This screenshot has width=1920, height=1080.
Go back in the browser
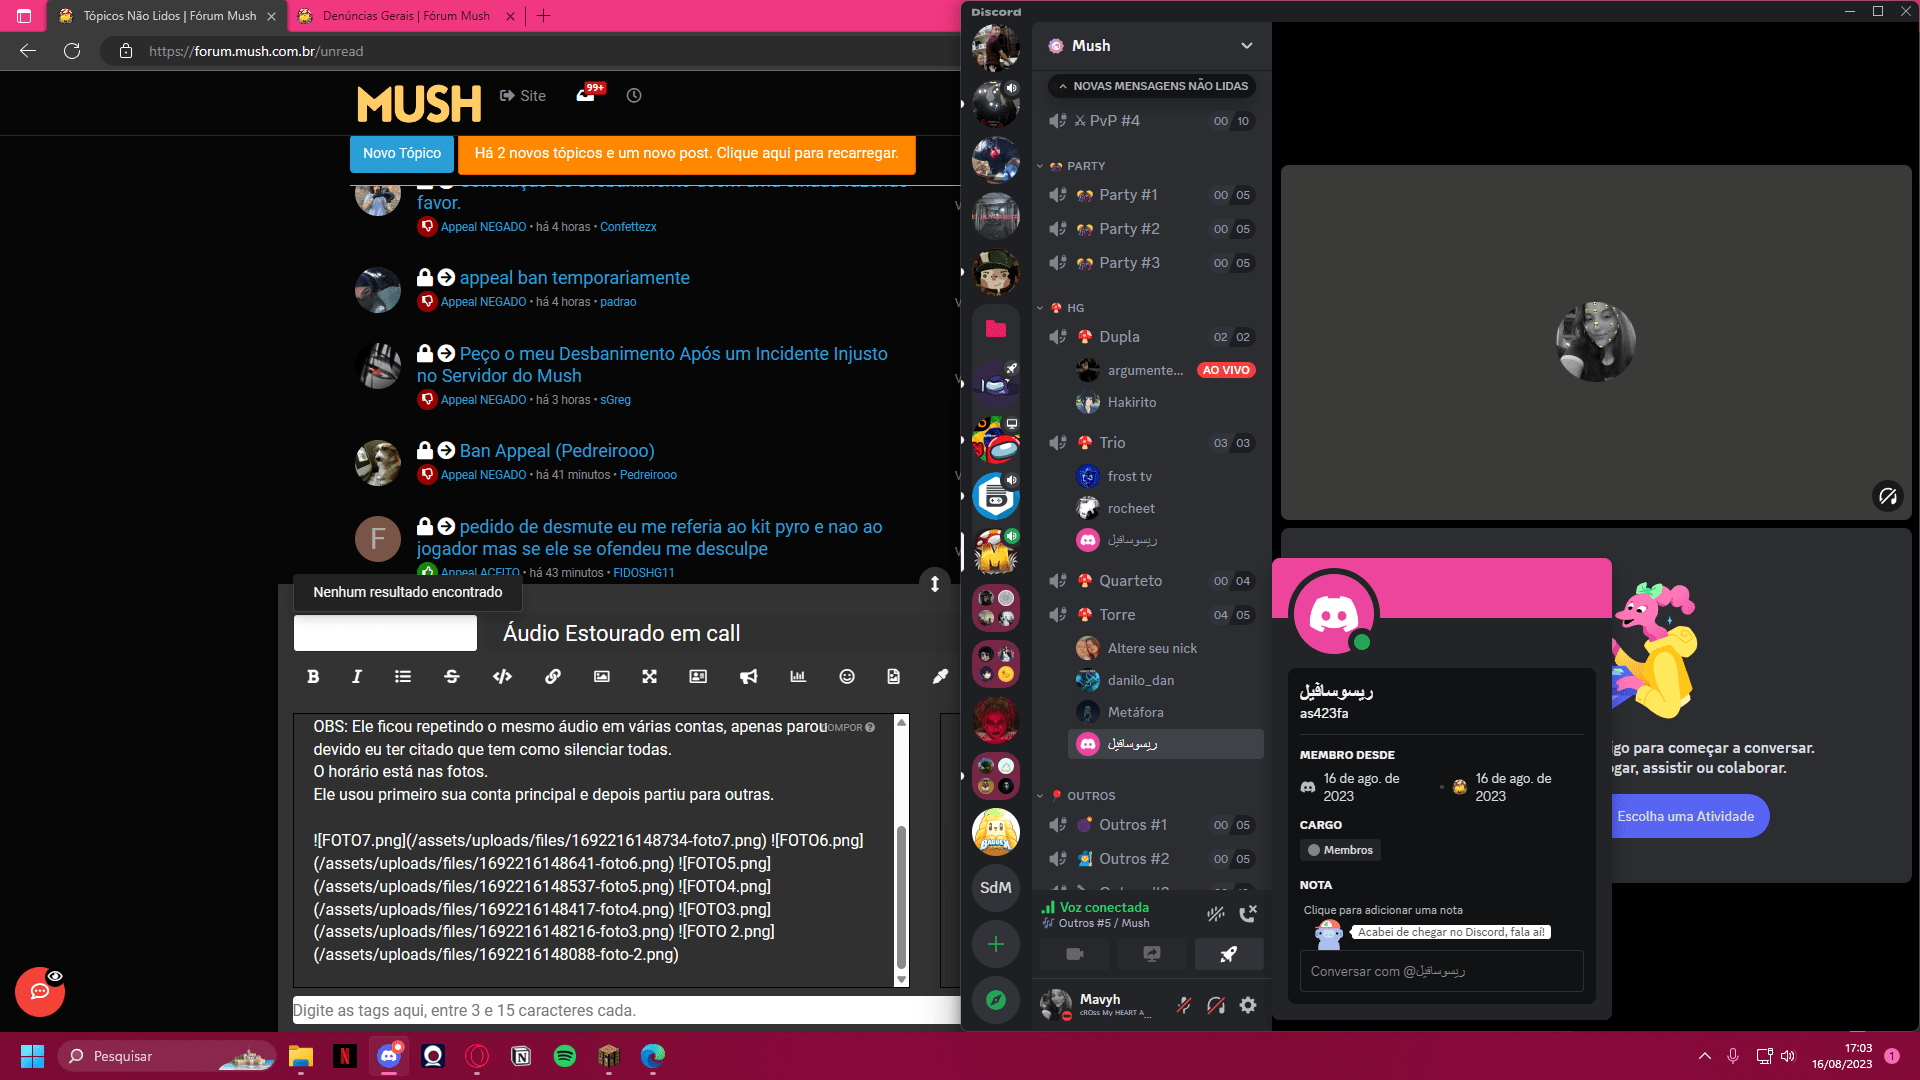[x=28, y=51]
